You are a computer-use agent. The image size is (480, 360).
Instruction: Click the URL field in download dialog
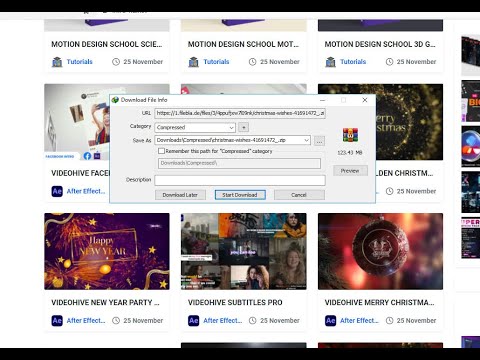pyautogui.click(x=240, y=113)
